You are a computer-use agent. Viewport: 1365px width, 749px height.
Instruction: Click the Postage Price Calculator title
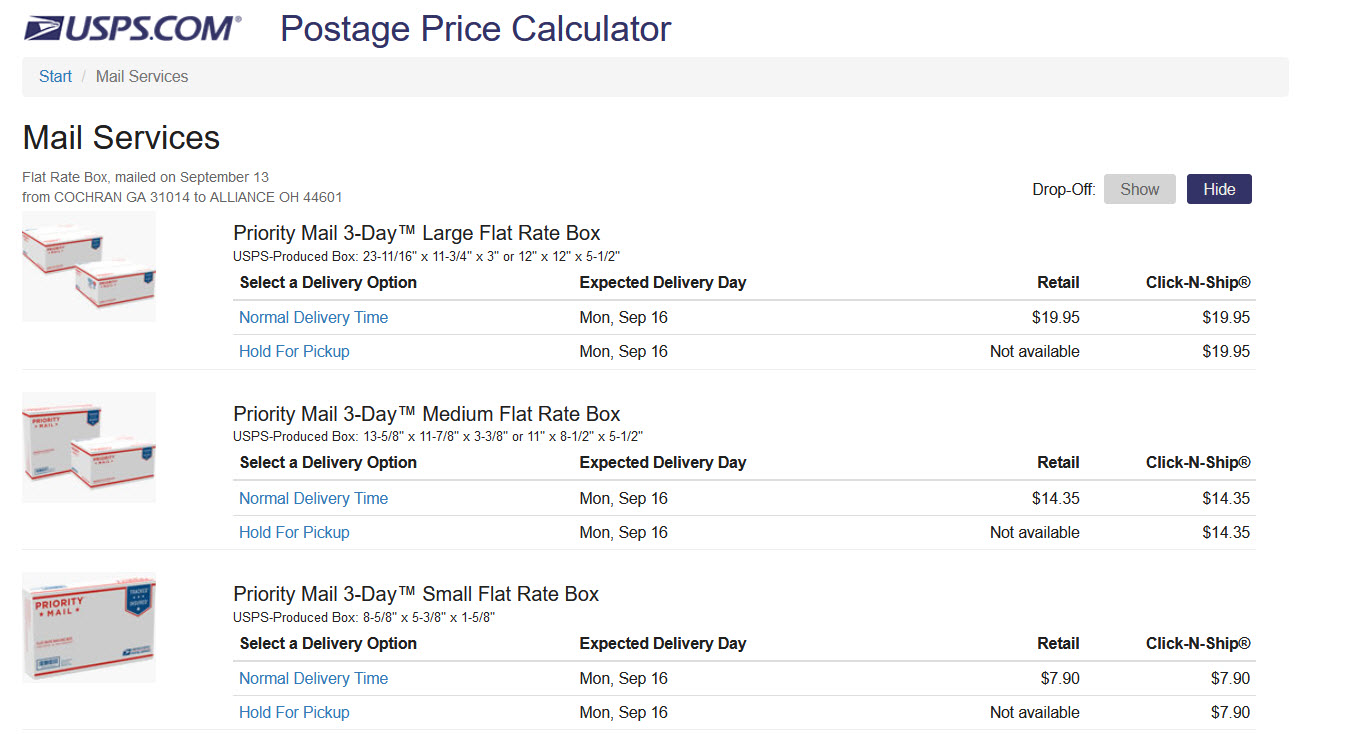(475, 29)
